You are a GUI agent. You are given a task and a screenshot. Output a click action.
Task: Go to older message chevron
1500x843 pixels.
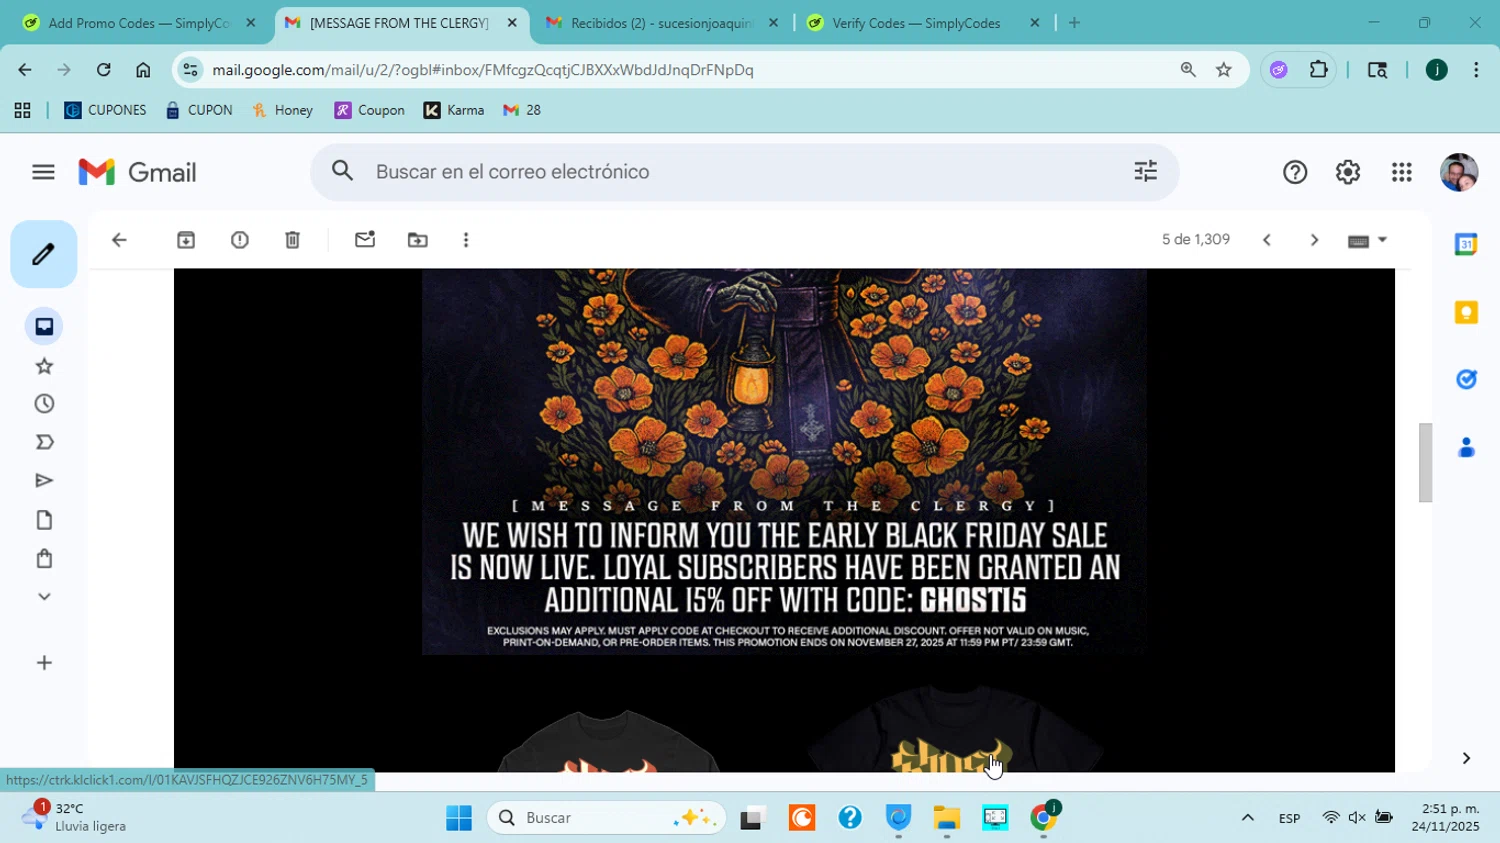click(x=1314, y=240)
